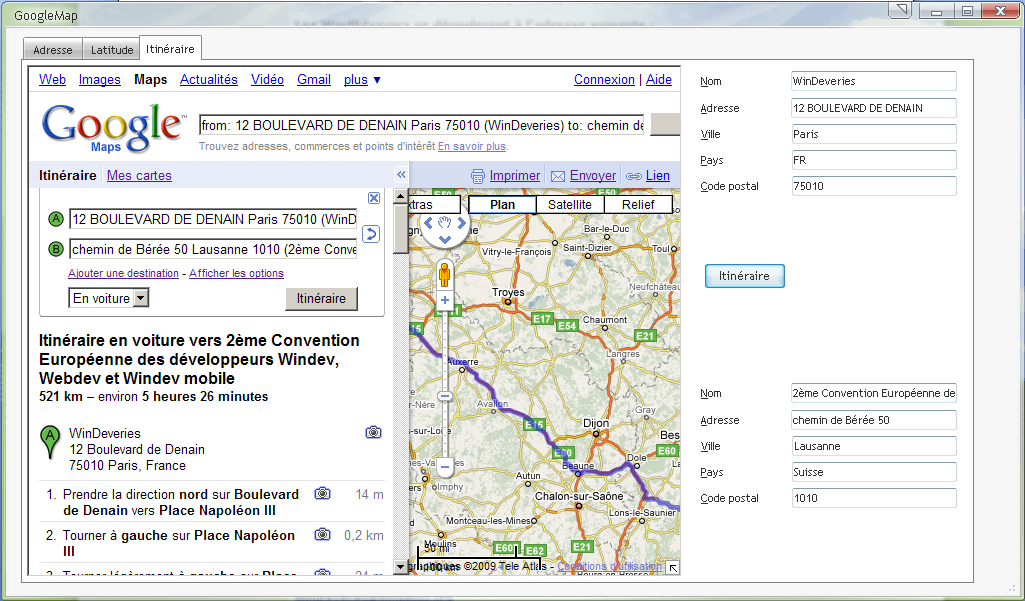Click the Itinéraire button under the destination fields
Viewport: 1025px width, 601px height.
tap(321, 298)
